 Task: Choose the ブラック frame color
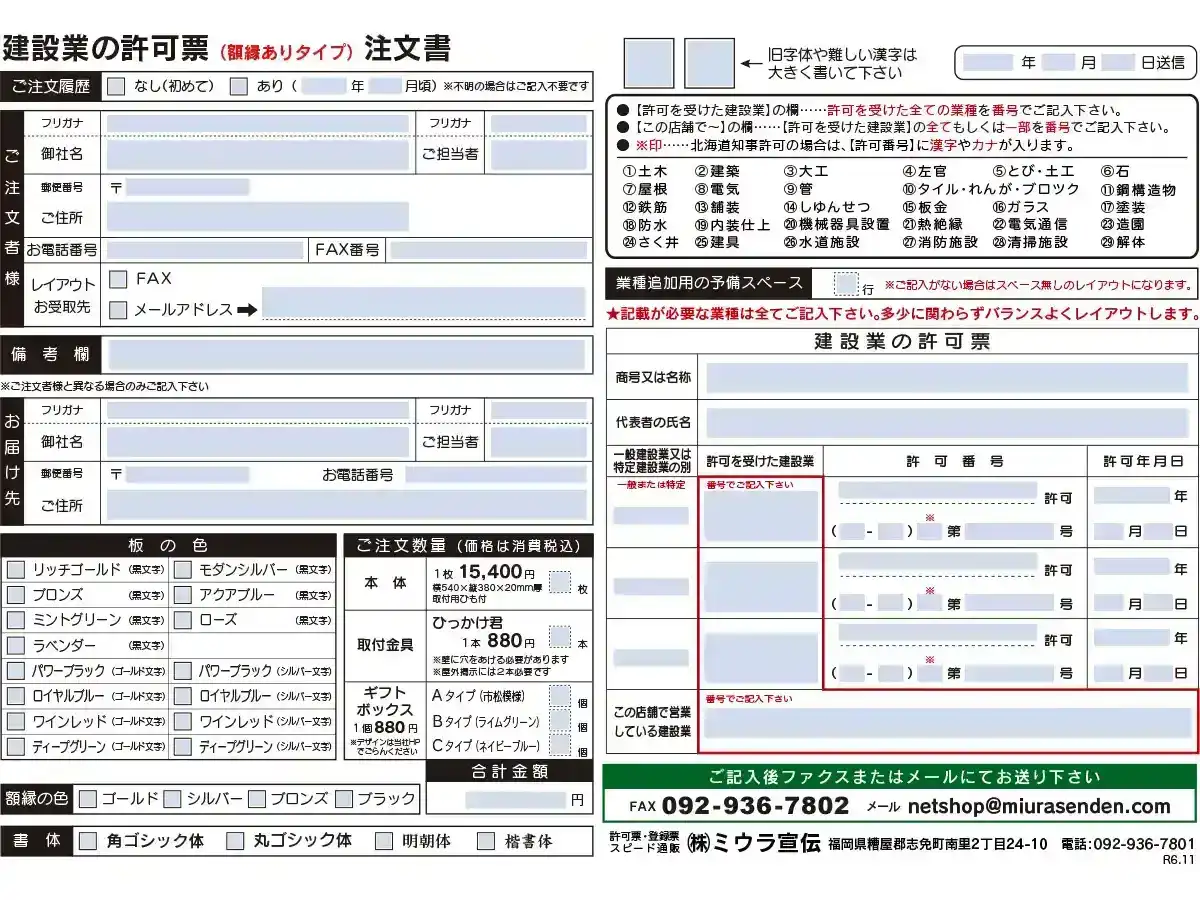[345, 798]
